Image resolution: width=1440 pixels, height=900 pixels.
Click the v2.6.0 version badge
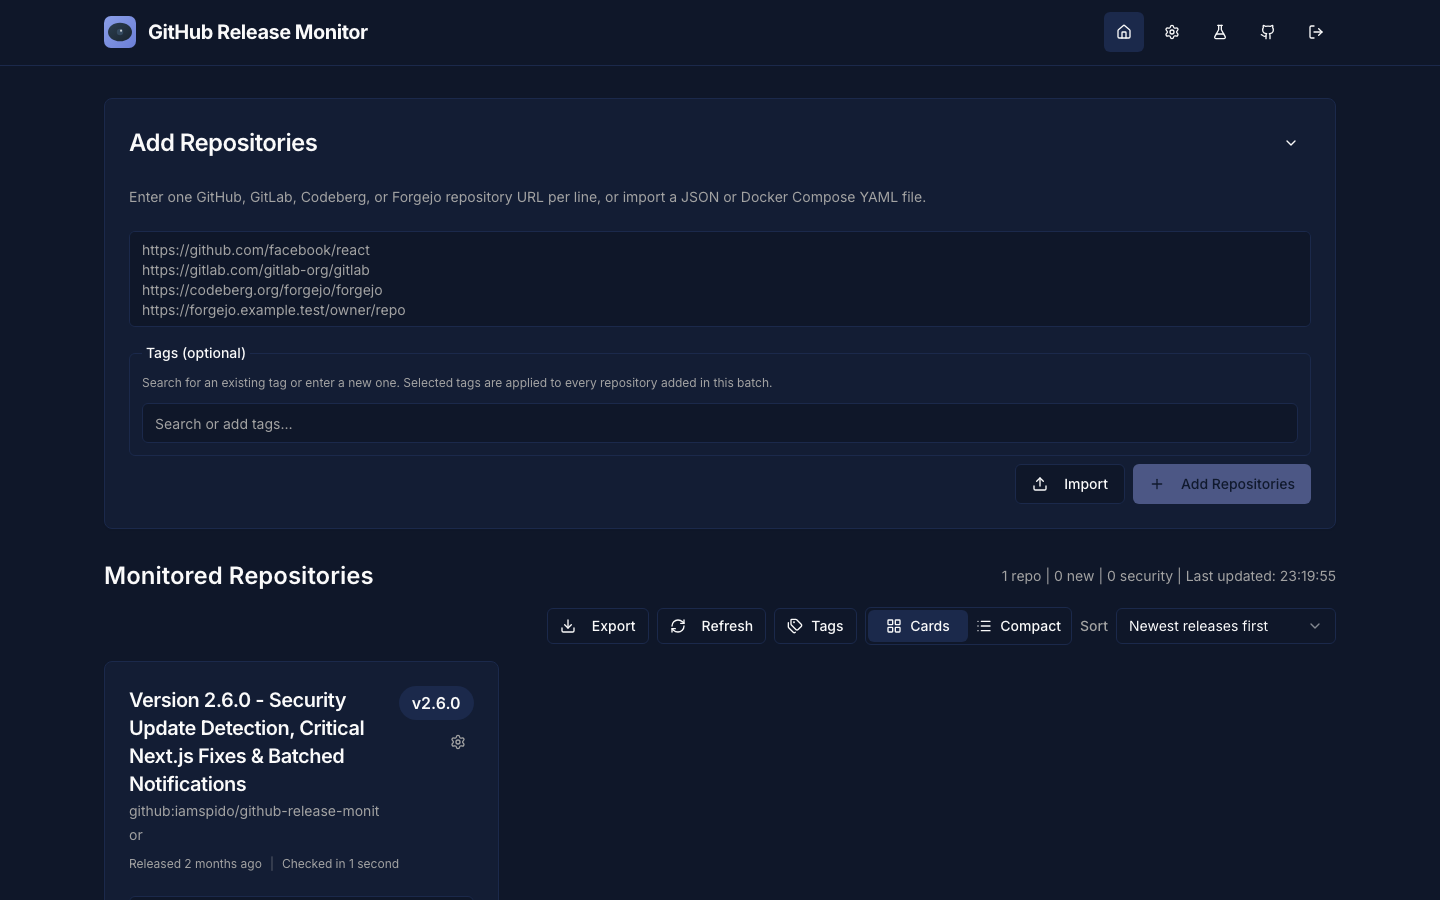tap(436, 703)
